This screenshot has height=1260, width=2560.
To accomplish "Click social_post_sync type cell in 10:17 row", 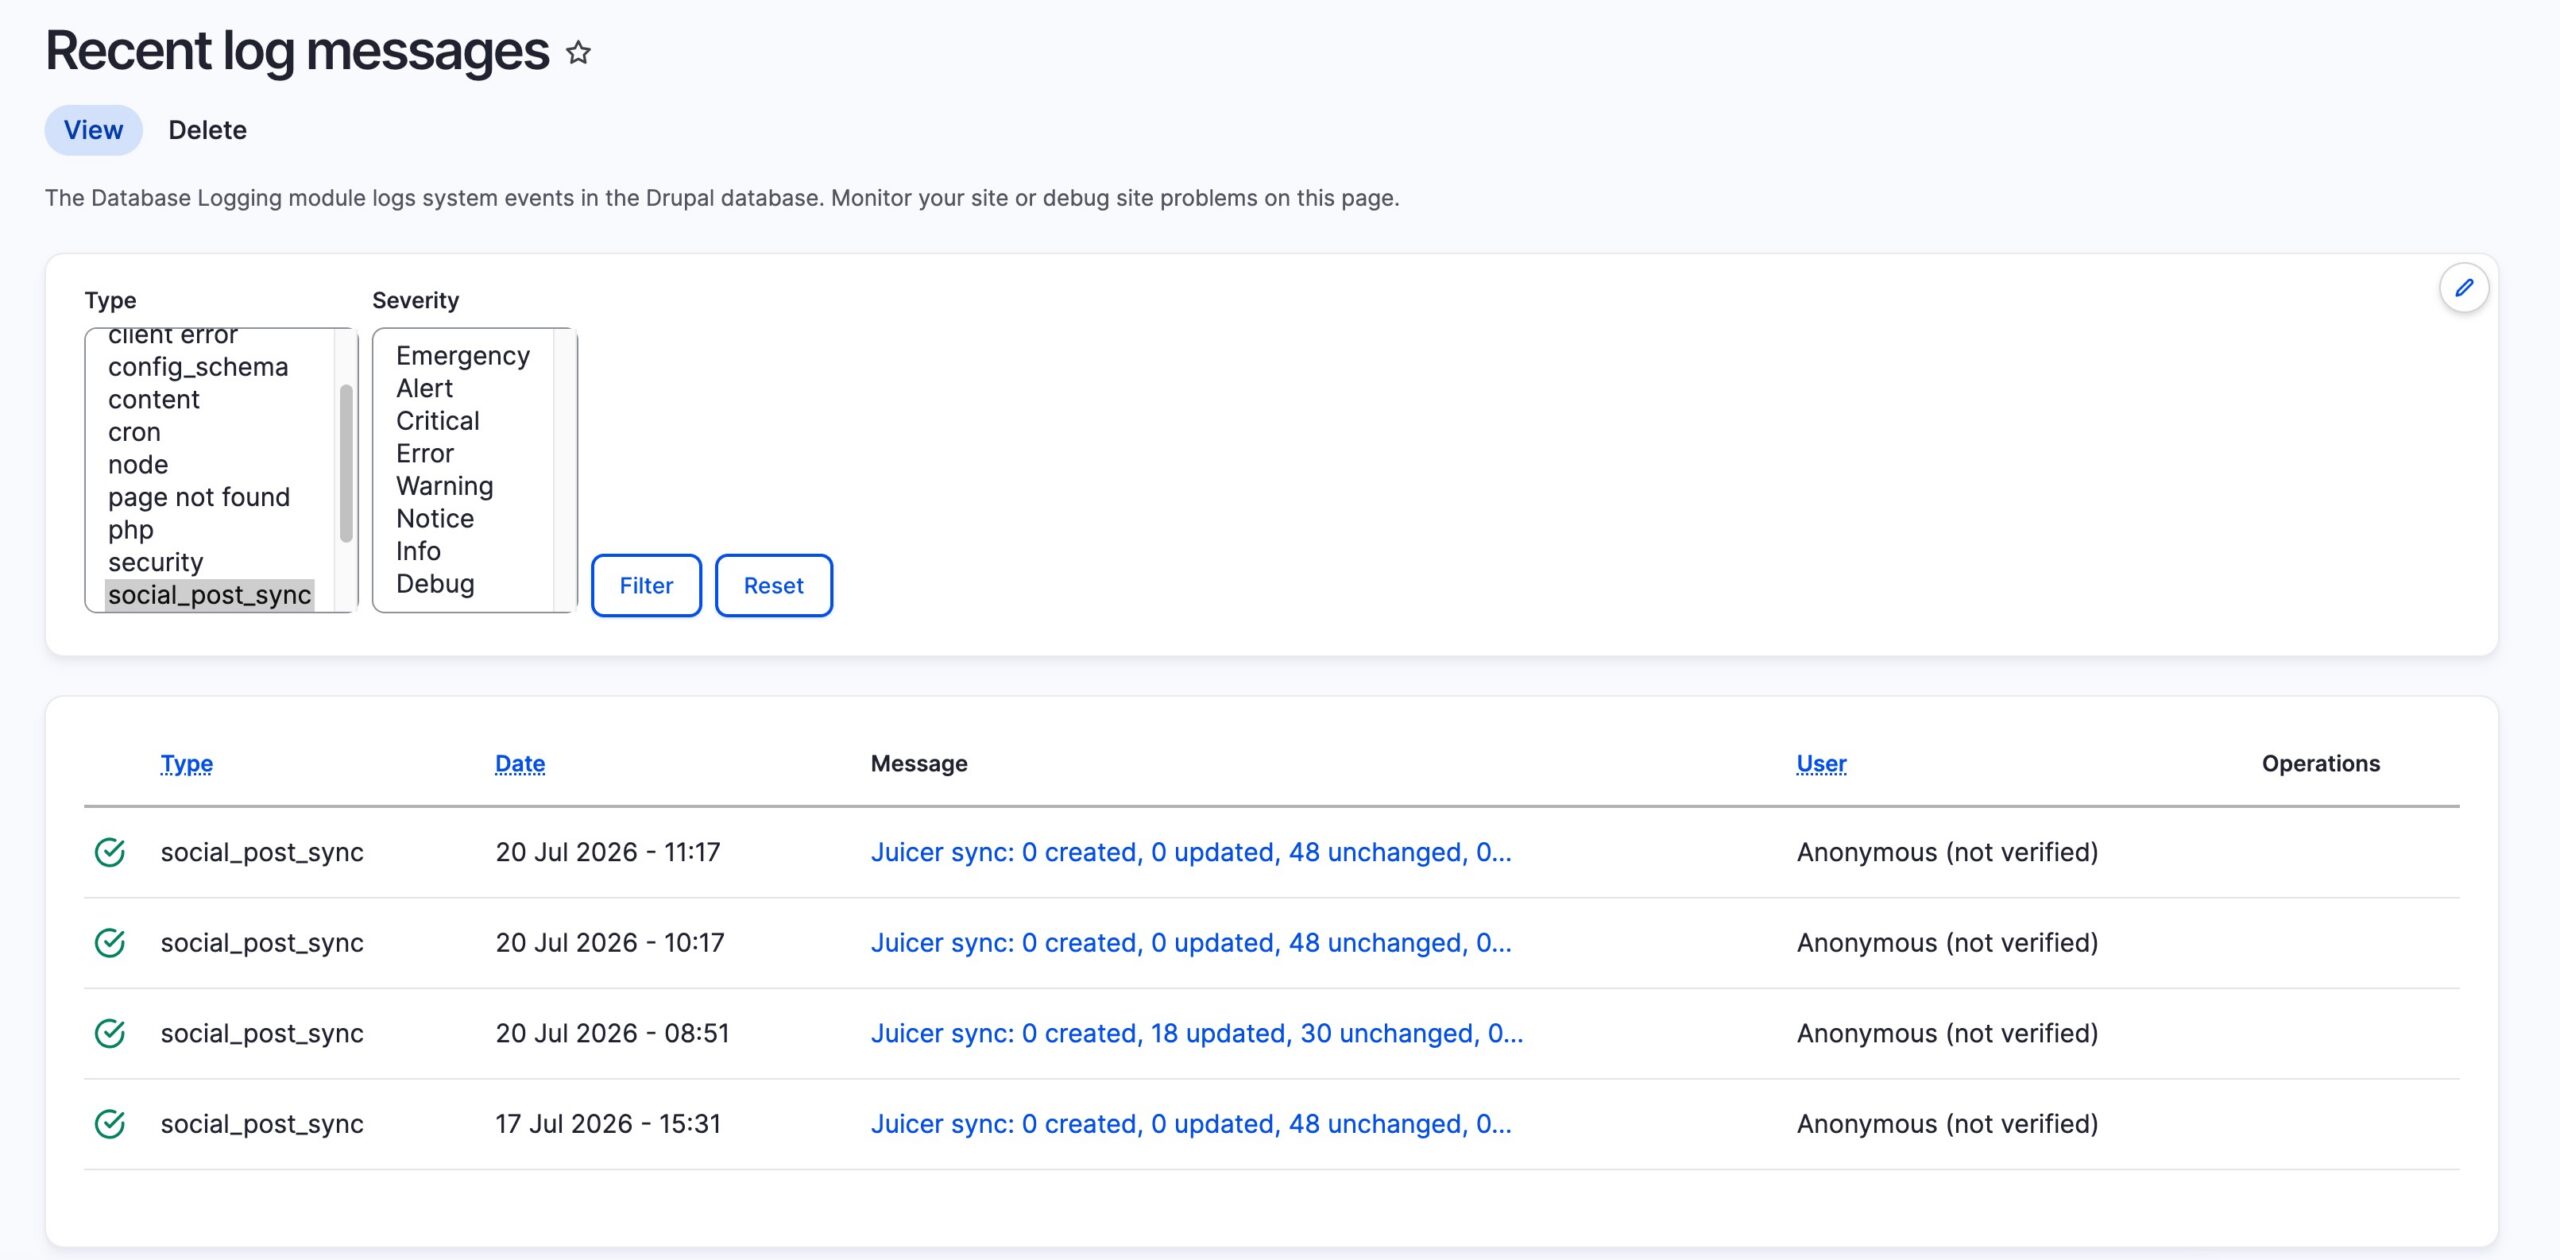I will click(x=262, y=943).
